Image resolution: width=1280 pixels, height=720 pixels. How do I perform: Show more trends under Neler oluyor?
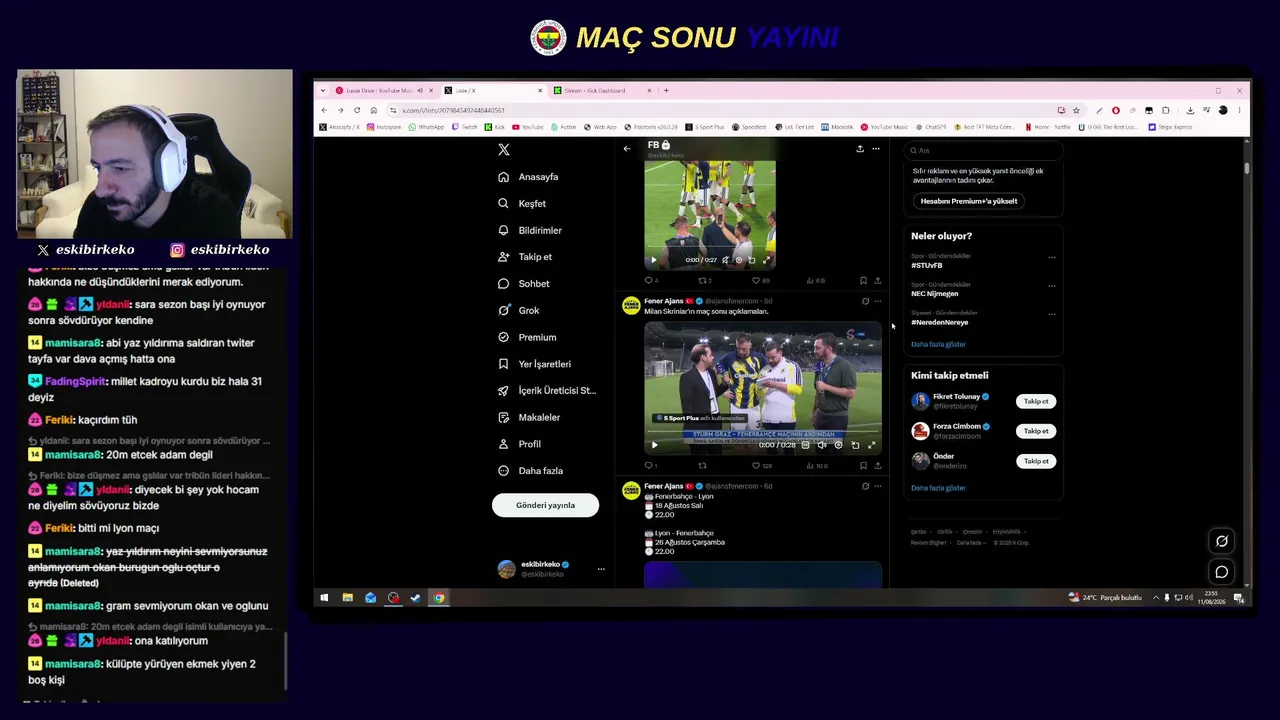tap(938, 344)
